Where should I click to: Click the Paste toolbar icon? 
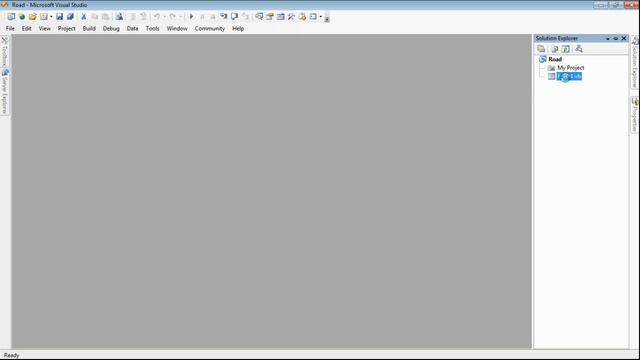(x=105, y=17)
